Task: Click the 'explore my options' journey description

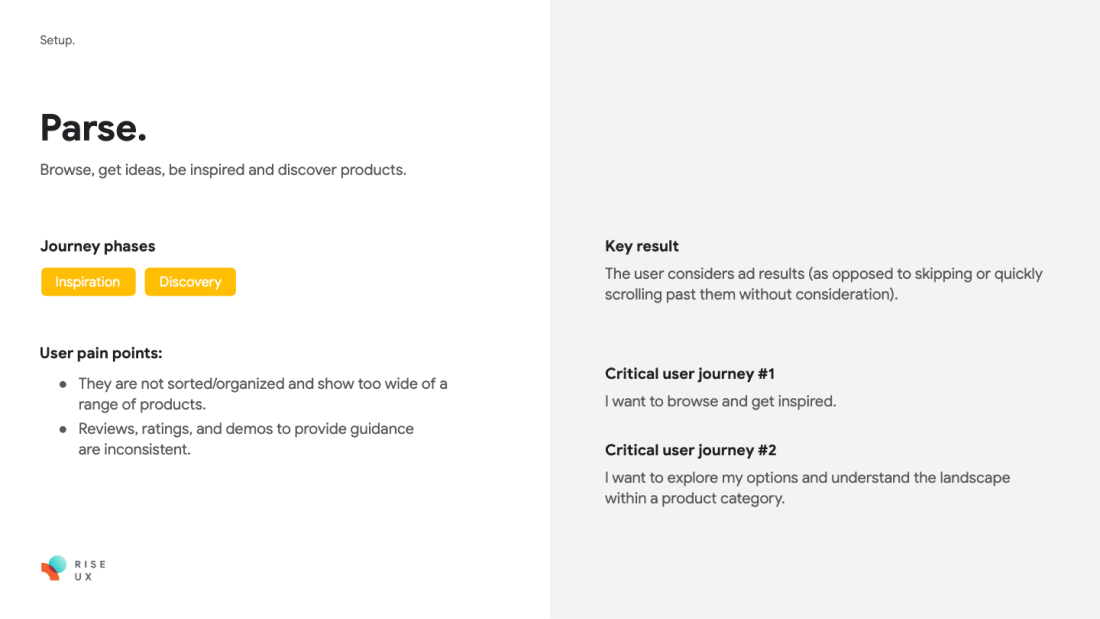Action: coord(807,488)
